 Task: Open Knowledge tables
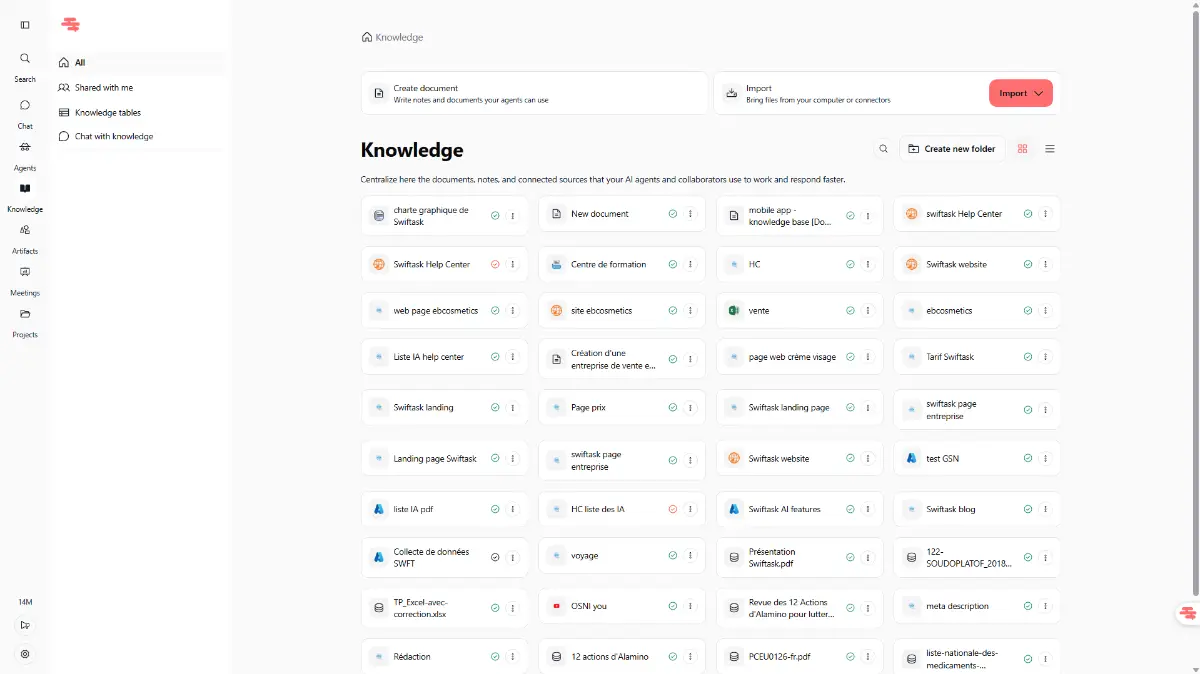pos(140,113)
